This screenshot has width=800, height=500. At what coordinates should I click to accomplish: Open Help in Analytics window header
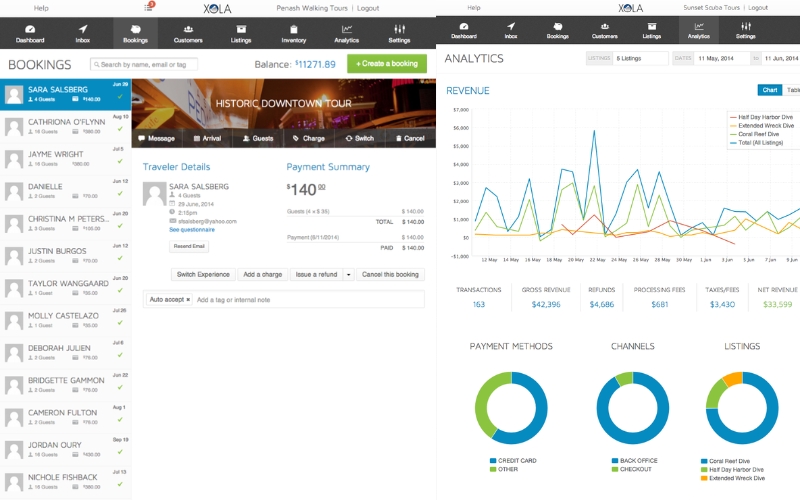(x=474, y=8)
